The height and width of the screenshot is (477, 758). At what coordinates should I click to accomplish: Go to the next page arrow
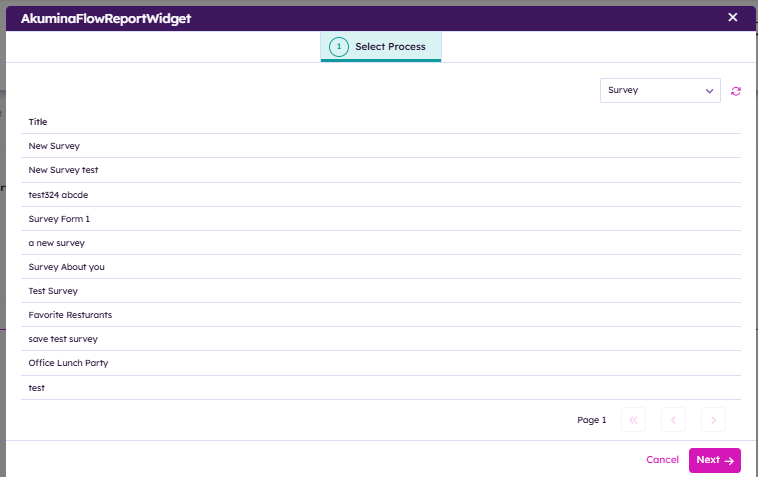pos(714,419)
